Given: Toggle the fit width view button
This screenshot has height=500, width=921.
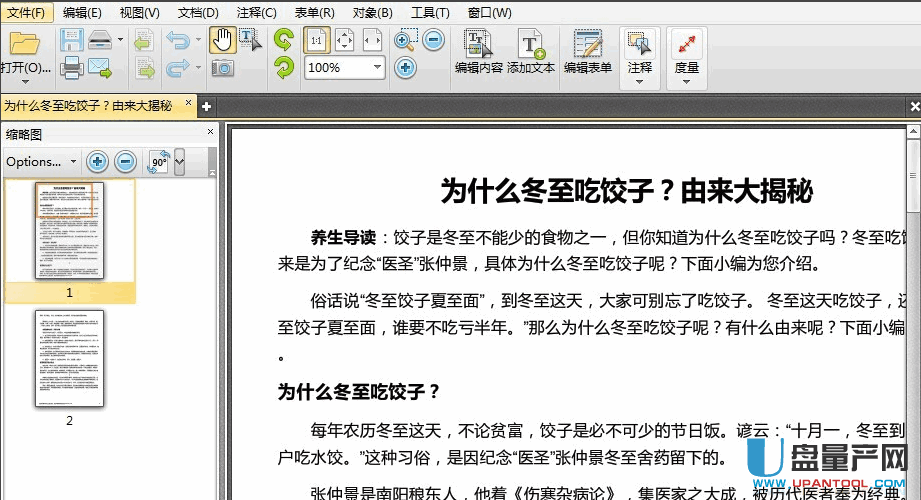Looking at the screenshot, I should (x=372, y=41).
